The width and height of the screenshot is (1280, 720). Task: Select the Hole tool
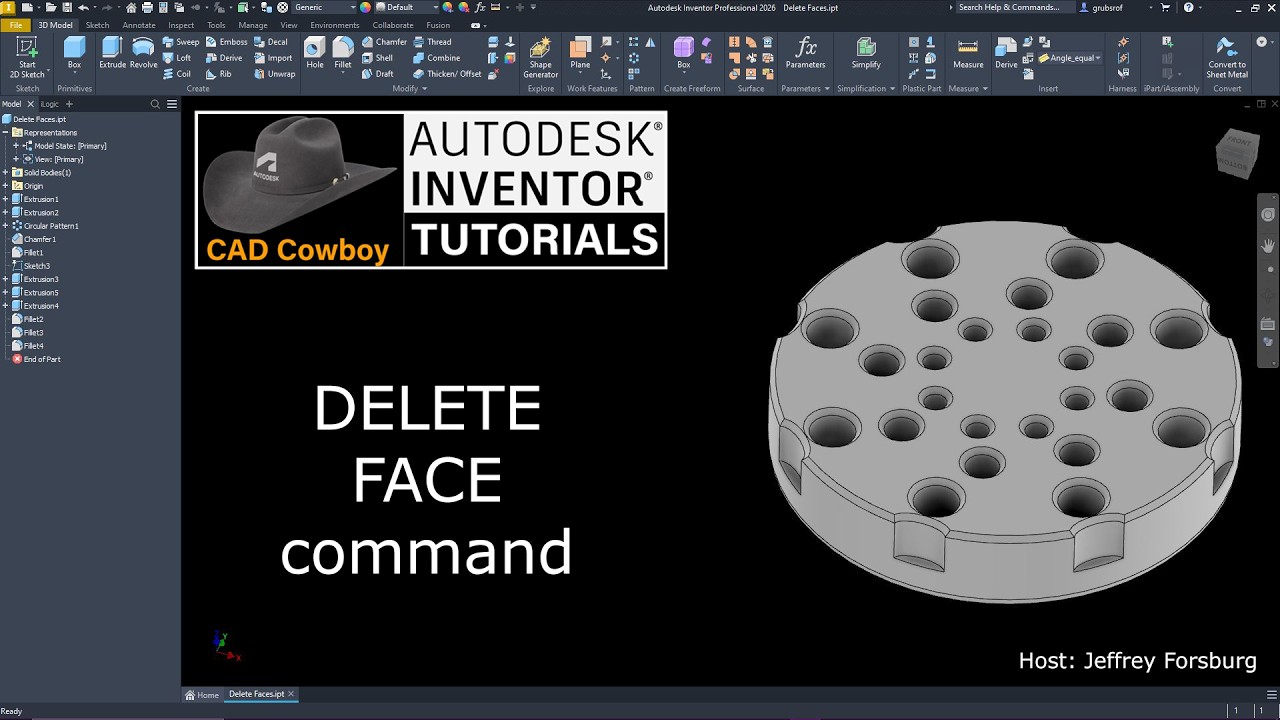coord(315,53)
